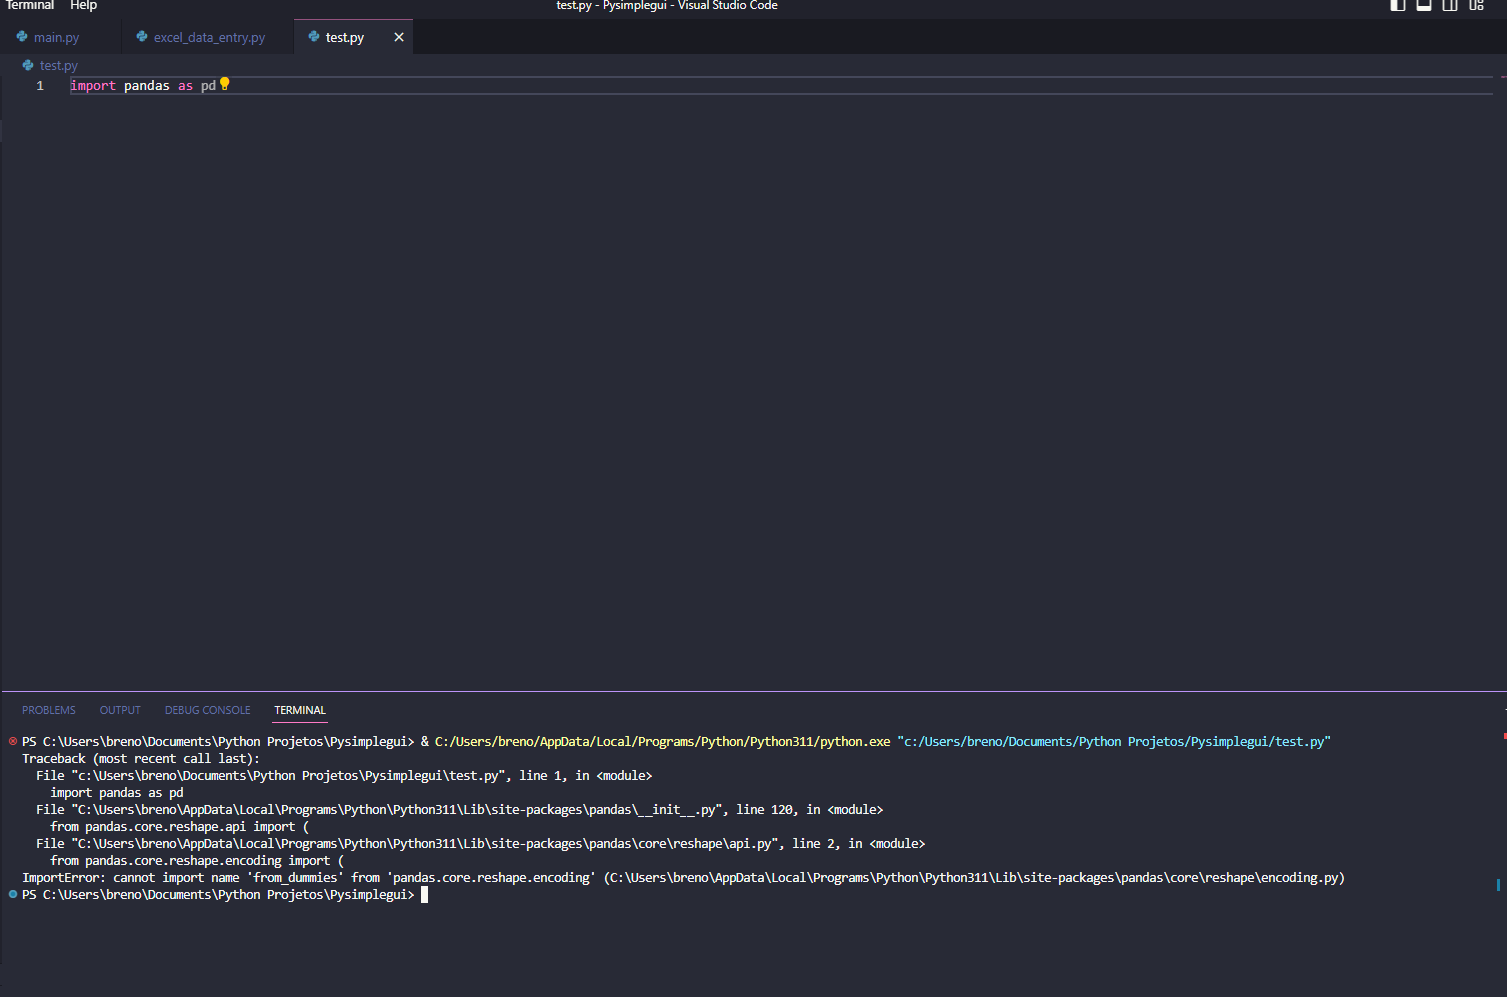The width and height of the screenshot is (1507, 997).
Task: Place cursor on 'pandas' in the editor
Action: (147, 86)
